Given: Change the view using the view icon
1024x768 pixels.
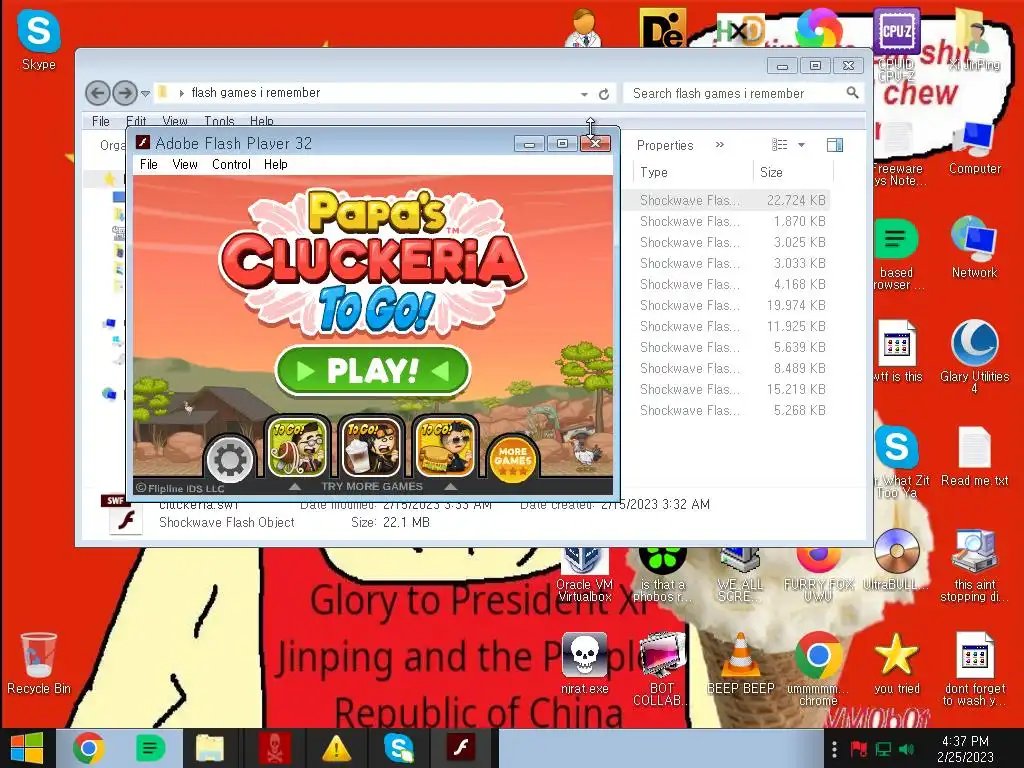Looking at the screenshot, I should point(780,145).
